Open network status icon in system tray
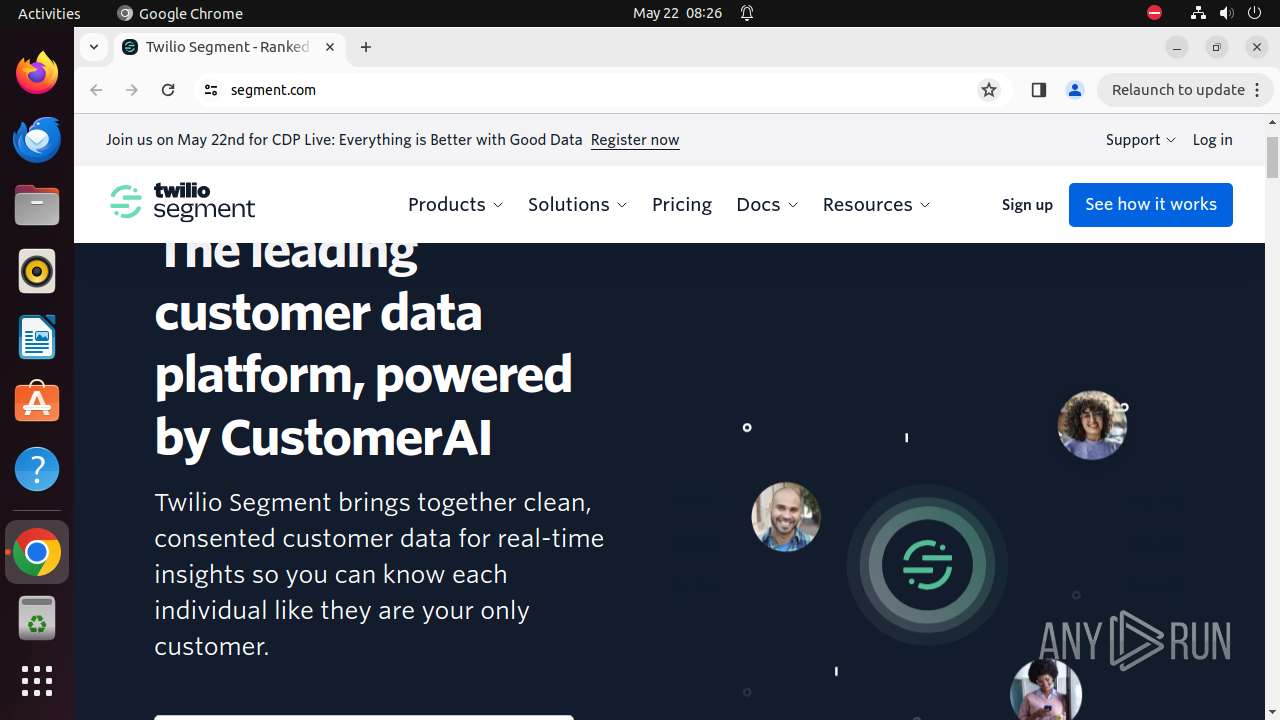 [x=1198, y=13]
